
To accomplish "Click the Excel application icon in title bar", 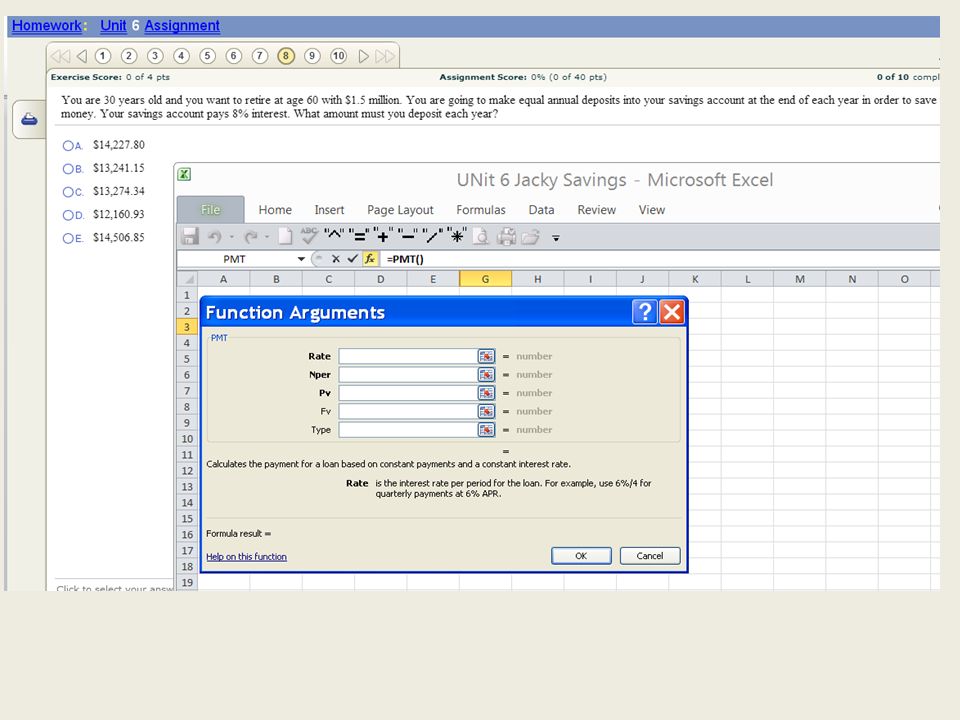I will point(184,174).
